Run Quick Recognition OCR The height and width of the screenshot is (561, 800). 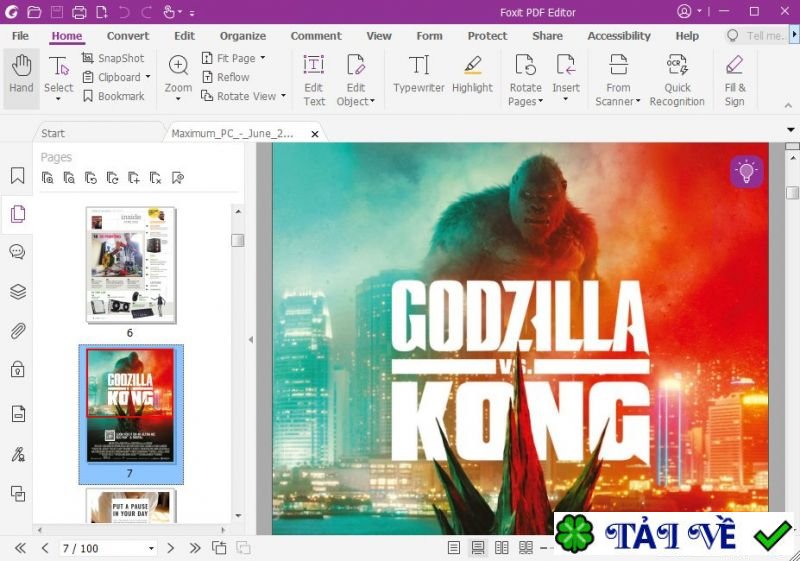click(677, 78)
